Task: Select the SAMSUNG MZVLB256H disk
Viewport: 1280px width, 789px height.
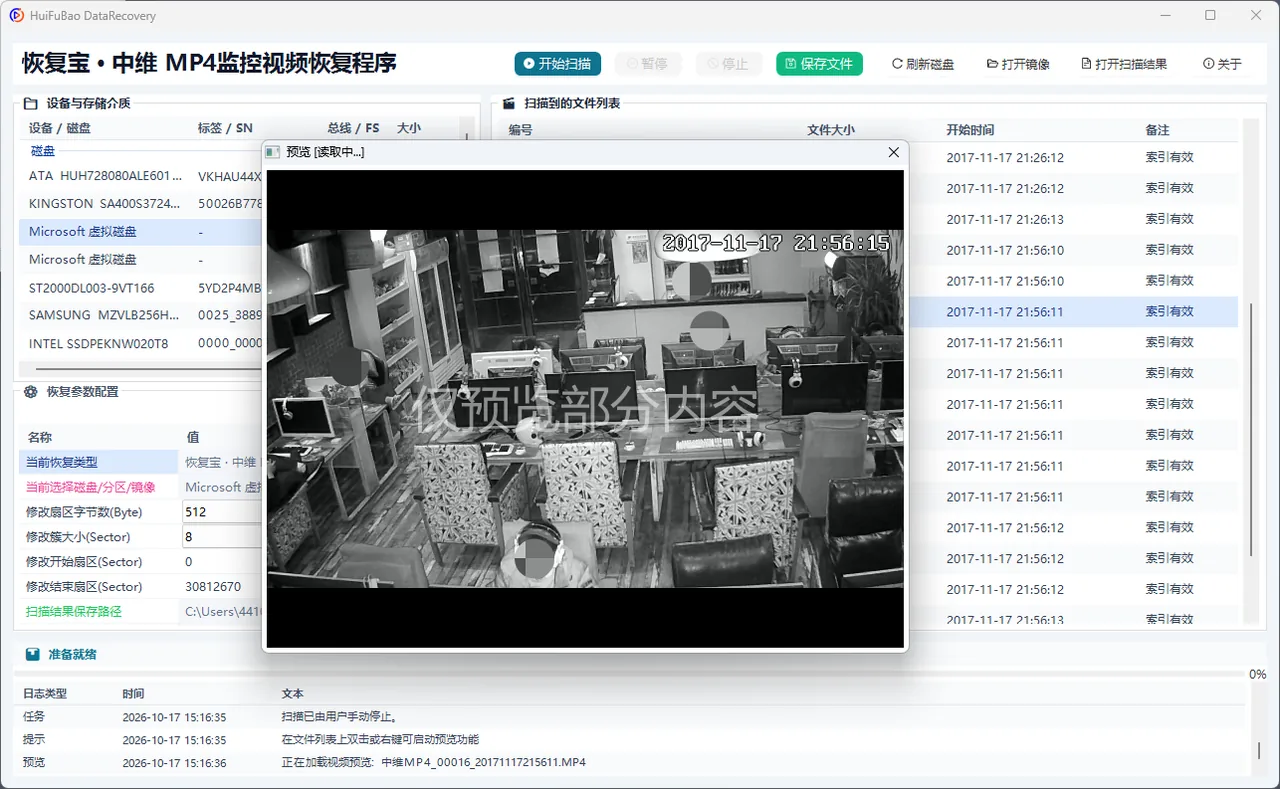Action: coord(140,316)
